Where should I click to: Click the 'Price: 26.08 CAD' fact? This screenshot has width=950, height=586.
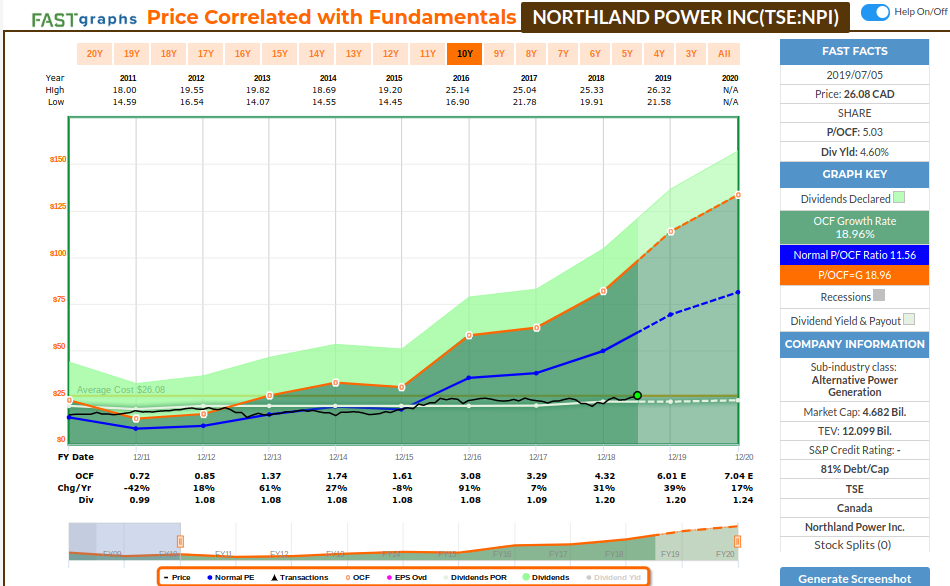pos(854,94)
